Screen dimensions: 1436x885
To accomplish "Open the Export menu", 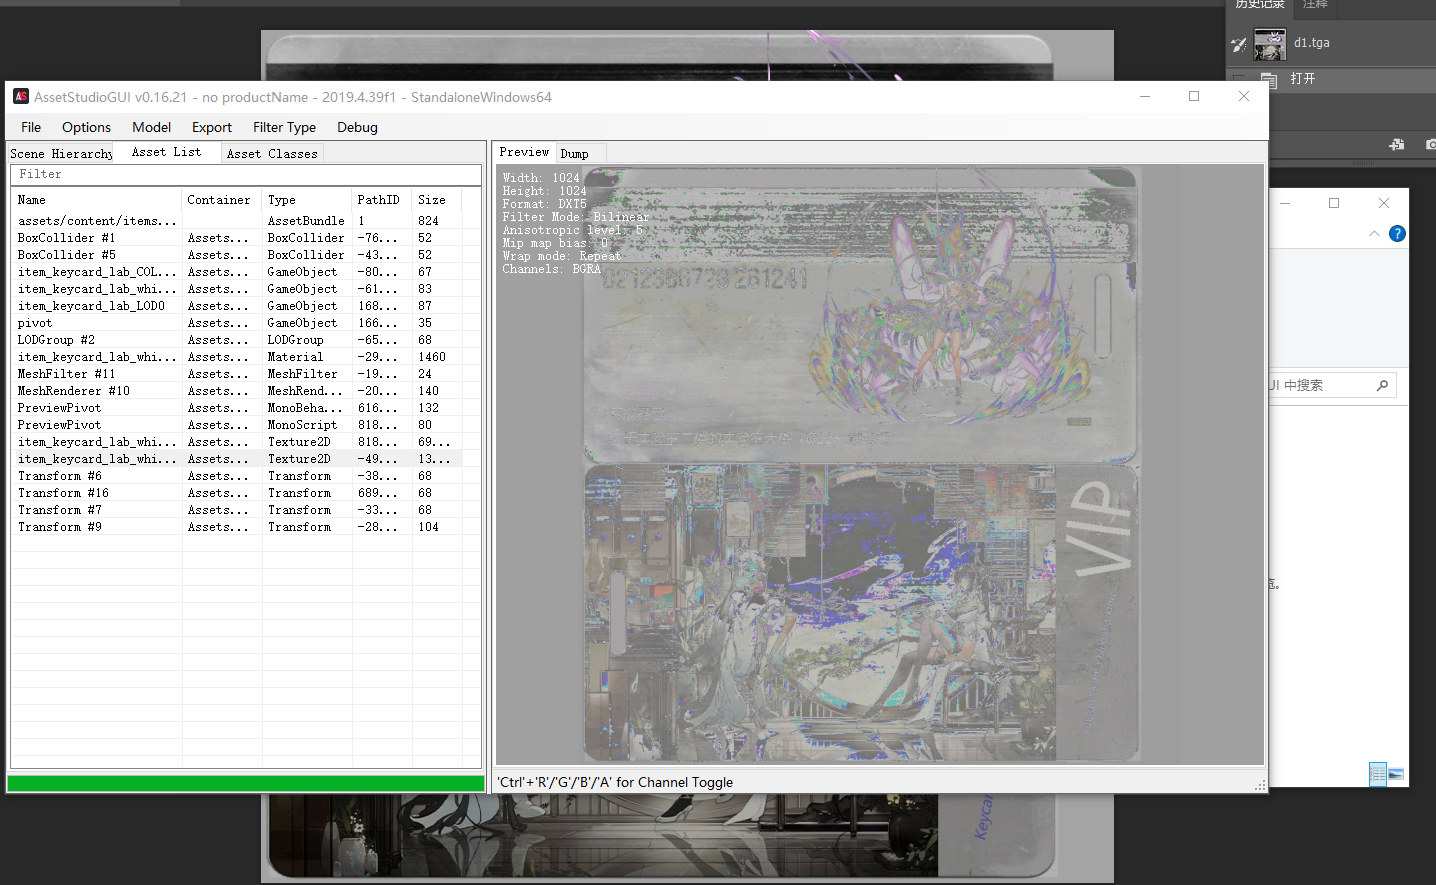I will (x=211, y=127).
